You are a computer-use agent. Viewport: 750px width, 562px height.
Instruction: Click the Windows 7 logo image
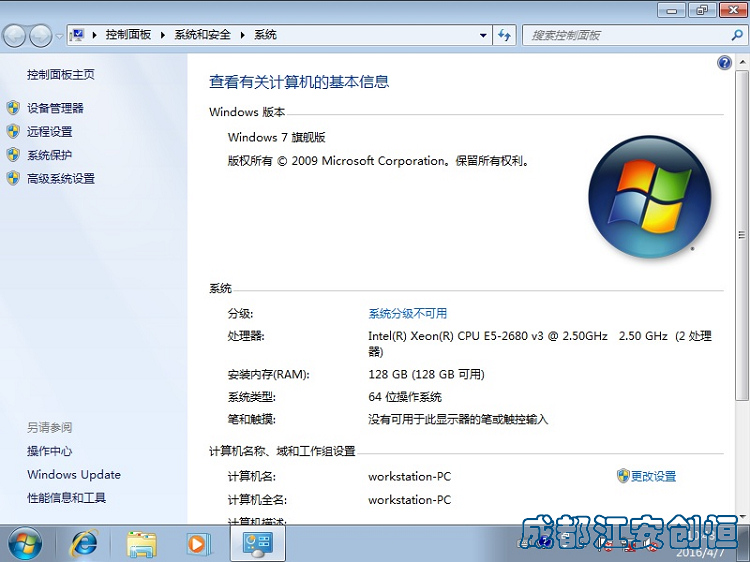(650, 197)
